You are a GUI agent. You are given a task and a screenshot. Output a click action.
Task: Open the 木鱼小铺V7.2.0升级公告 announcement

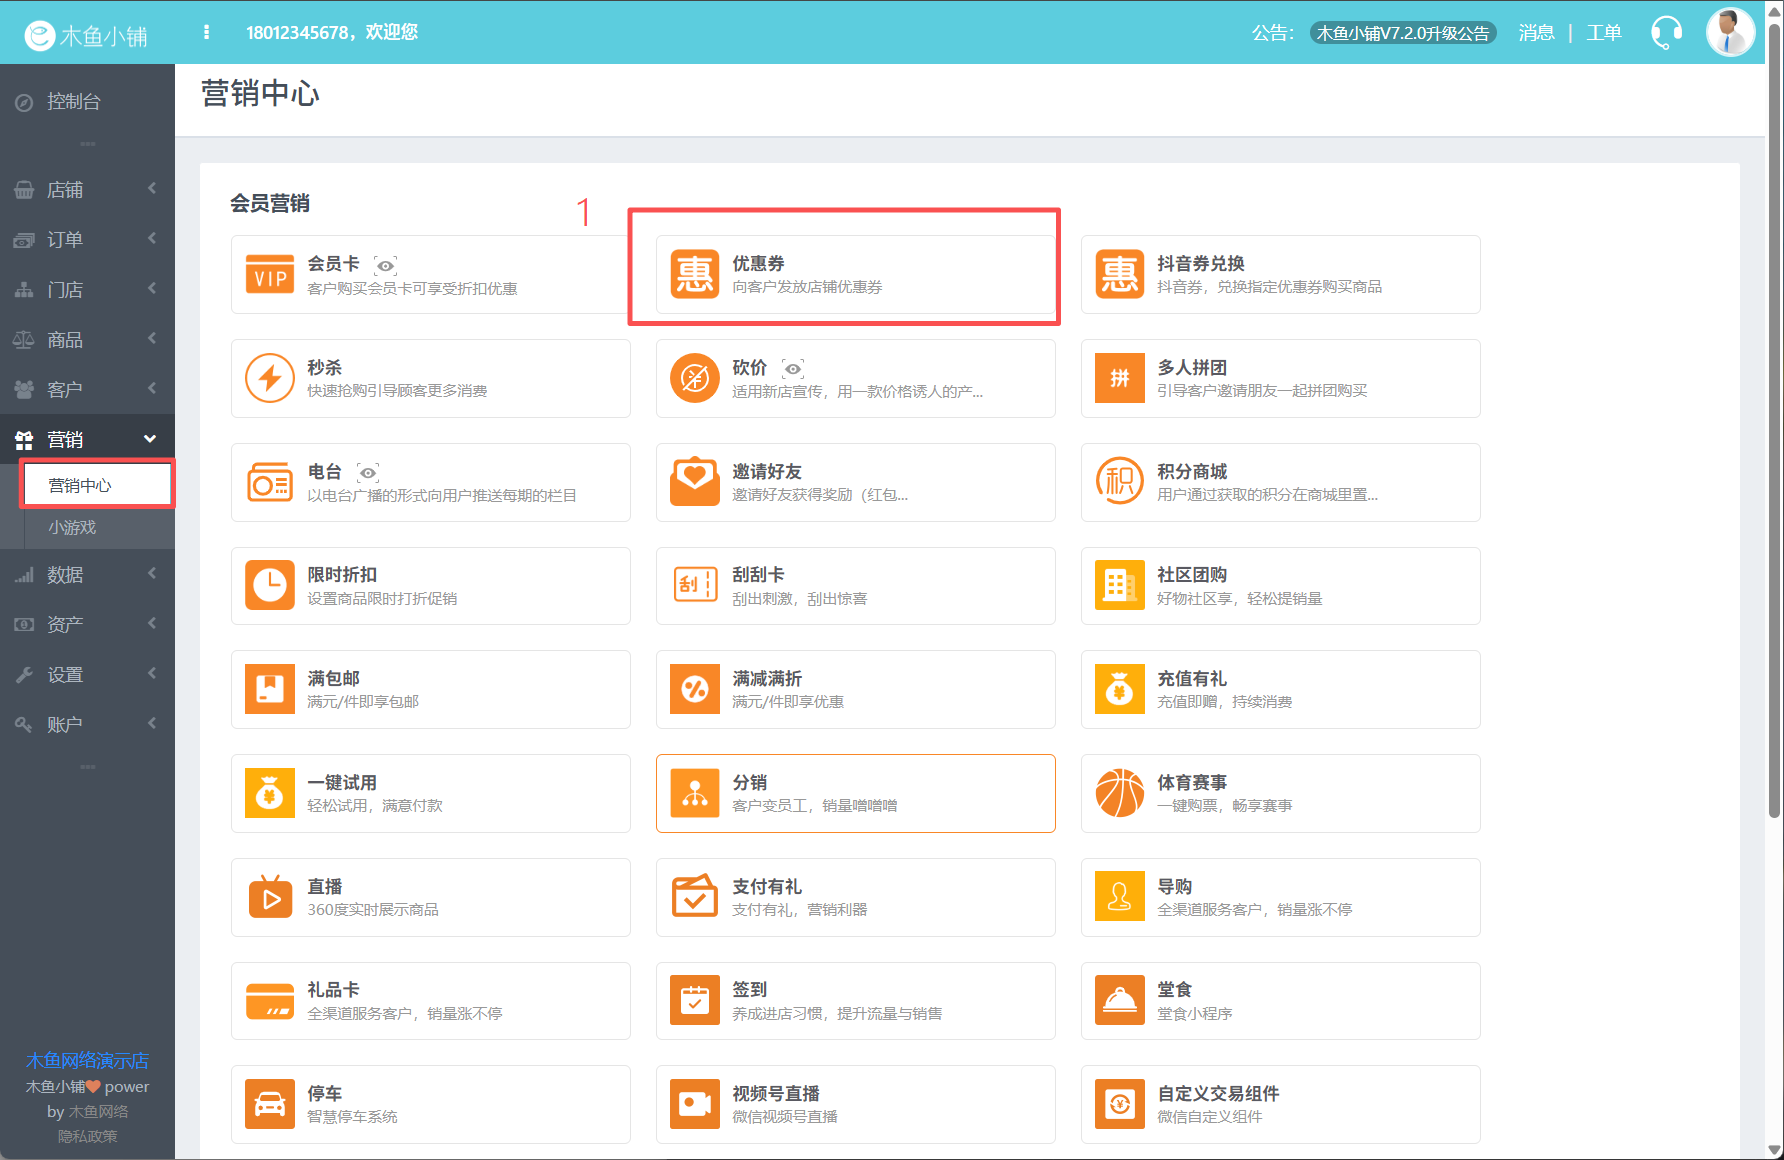point(1402,33)
